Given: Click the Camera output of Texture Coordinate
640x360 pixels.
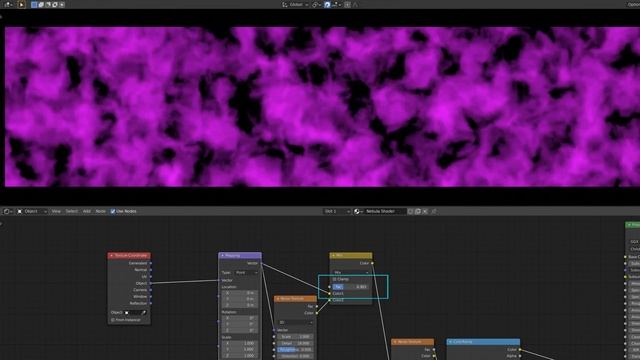Looking at the screenshot, I should click(x=151, y=290).
